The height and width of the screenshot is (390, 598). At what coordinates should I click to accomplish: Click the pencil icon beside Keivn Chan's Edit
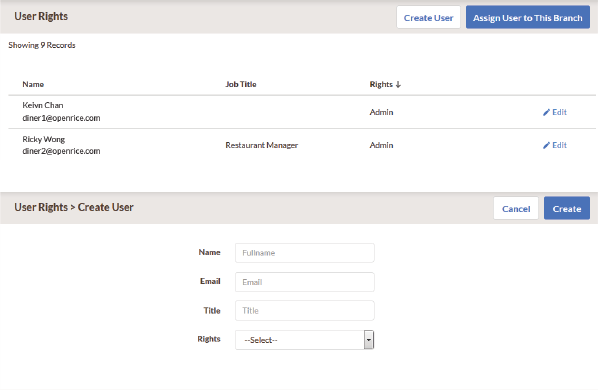[x=546, y=112]
